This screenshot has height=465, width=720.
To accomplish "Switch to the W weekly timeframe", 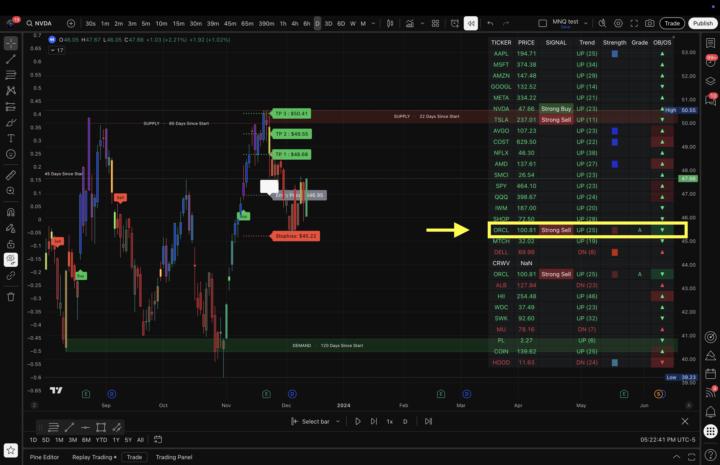I will click(x=353, y=23).
